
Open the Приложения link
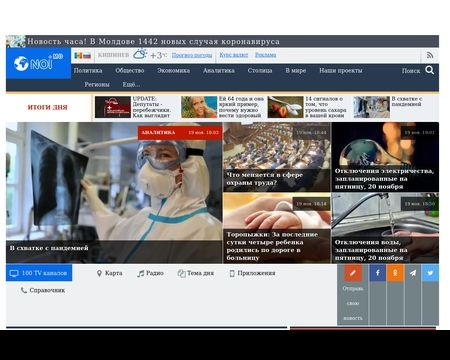tap(256, 273)
